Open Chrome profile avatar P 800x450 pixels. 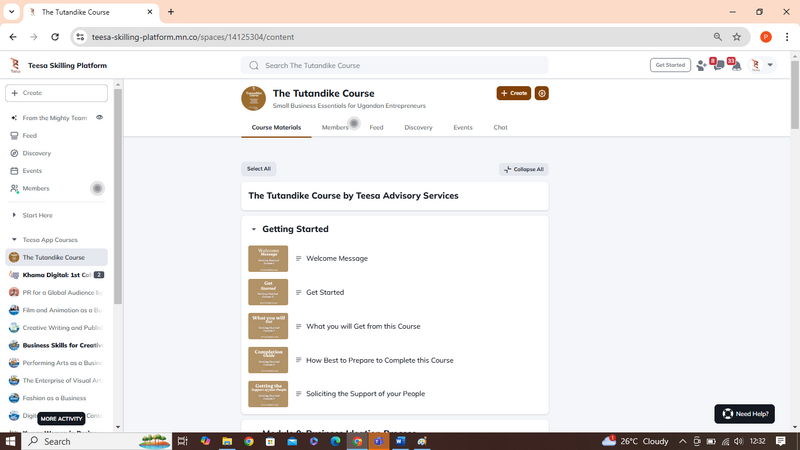(765, 37)
